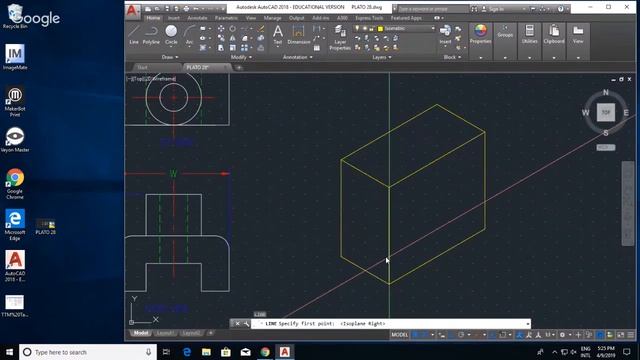
Task: Select the Circle tool
Action: pyautogui.click(x=171, y=34)
